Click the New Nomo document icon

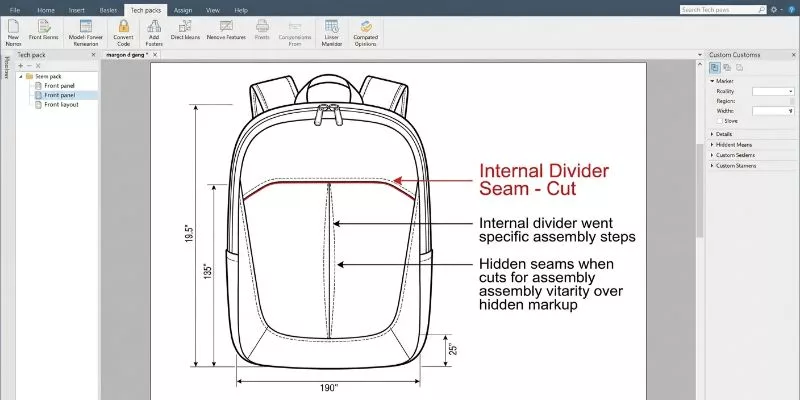click(x=13, y=26)
